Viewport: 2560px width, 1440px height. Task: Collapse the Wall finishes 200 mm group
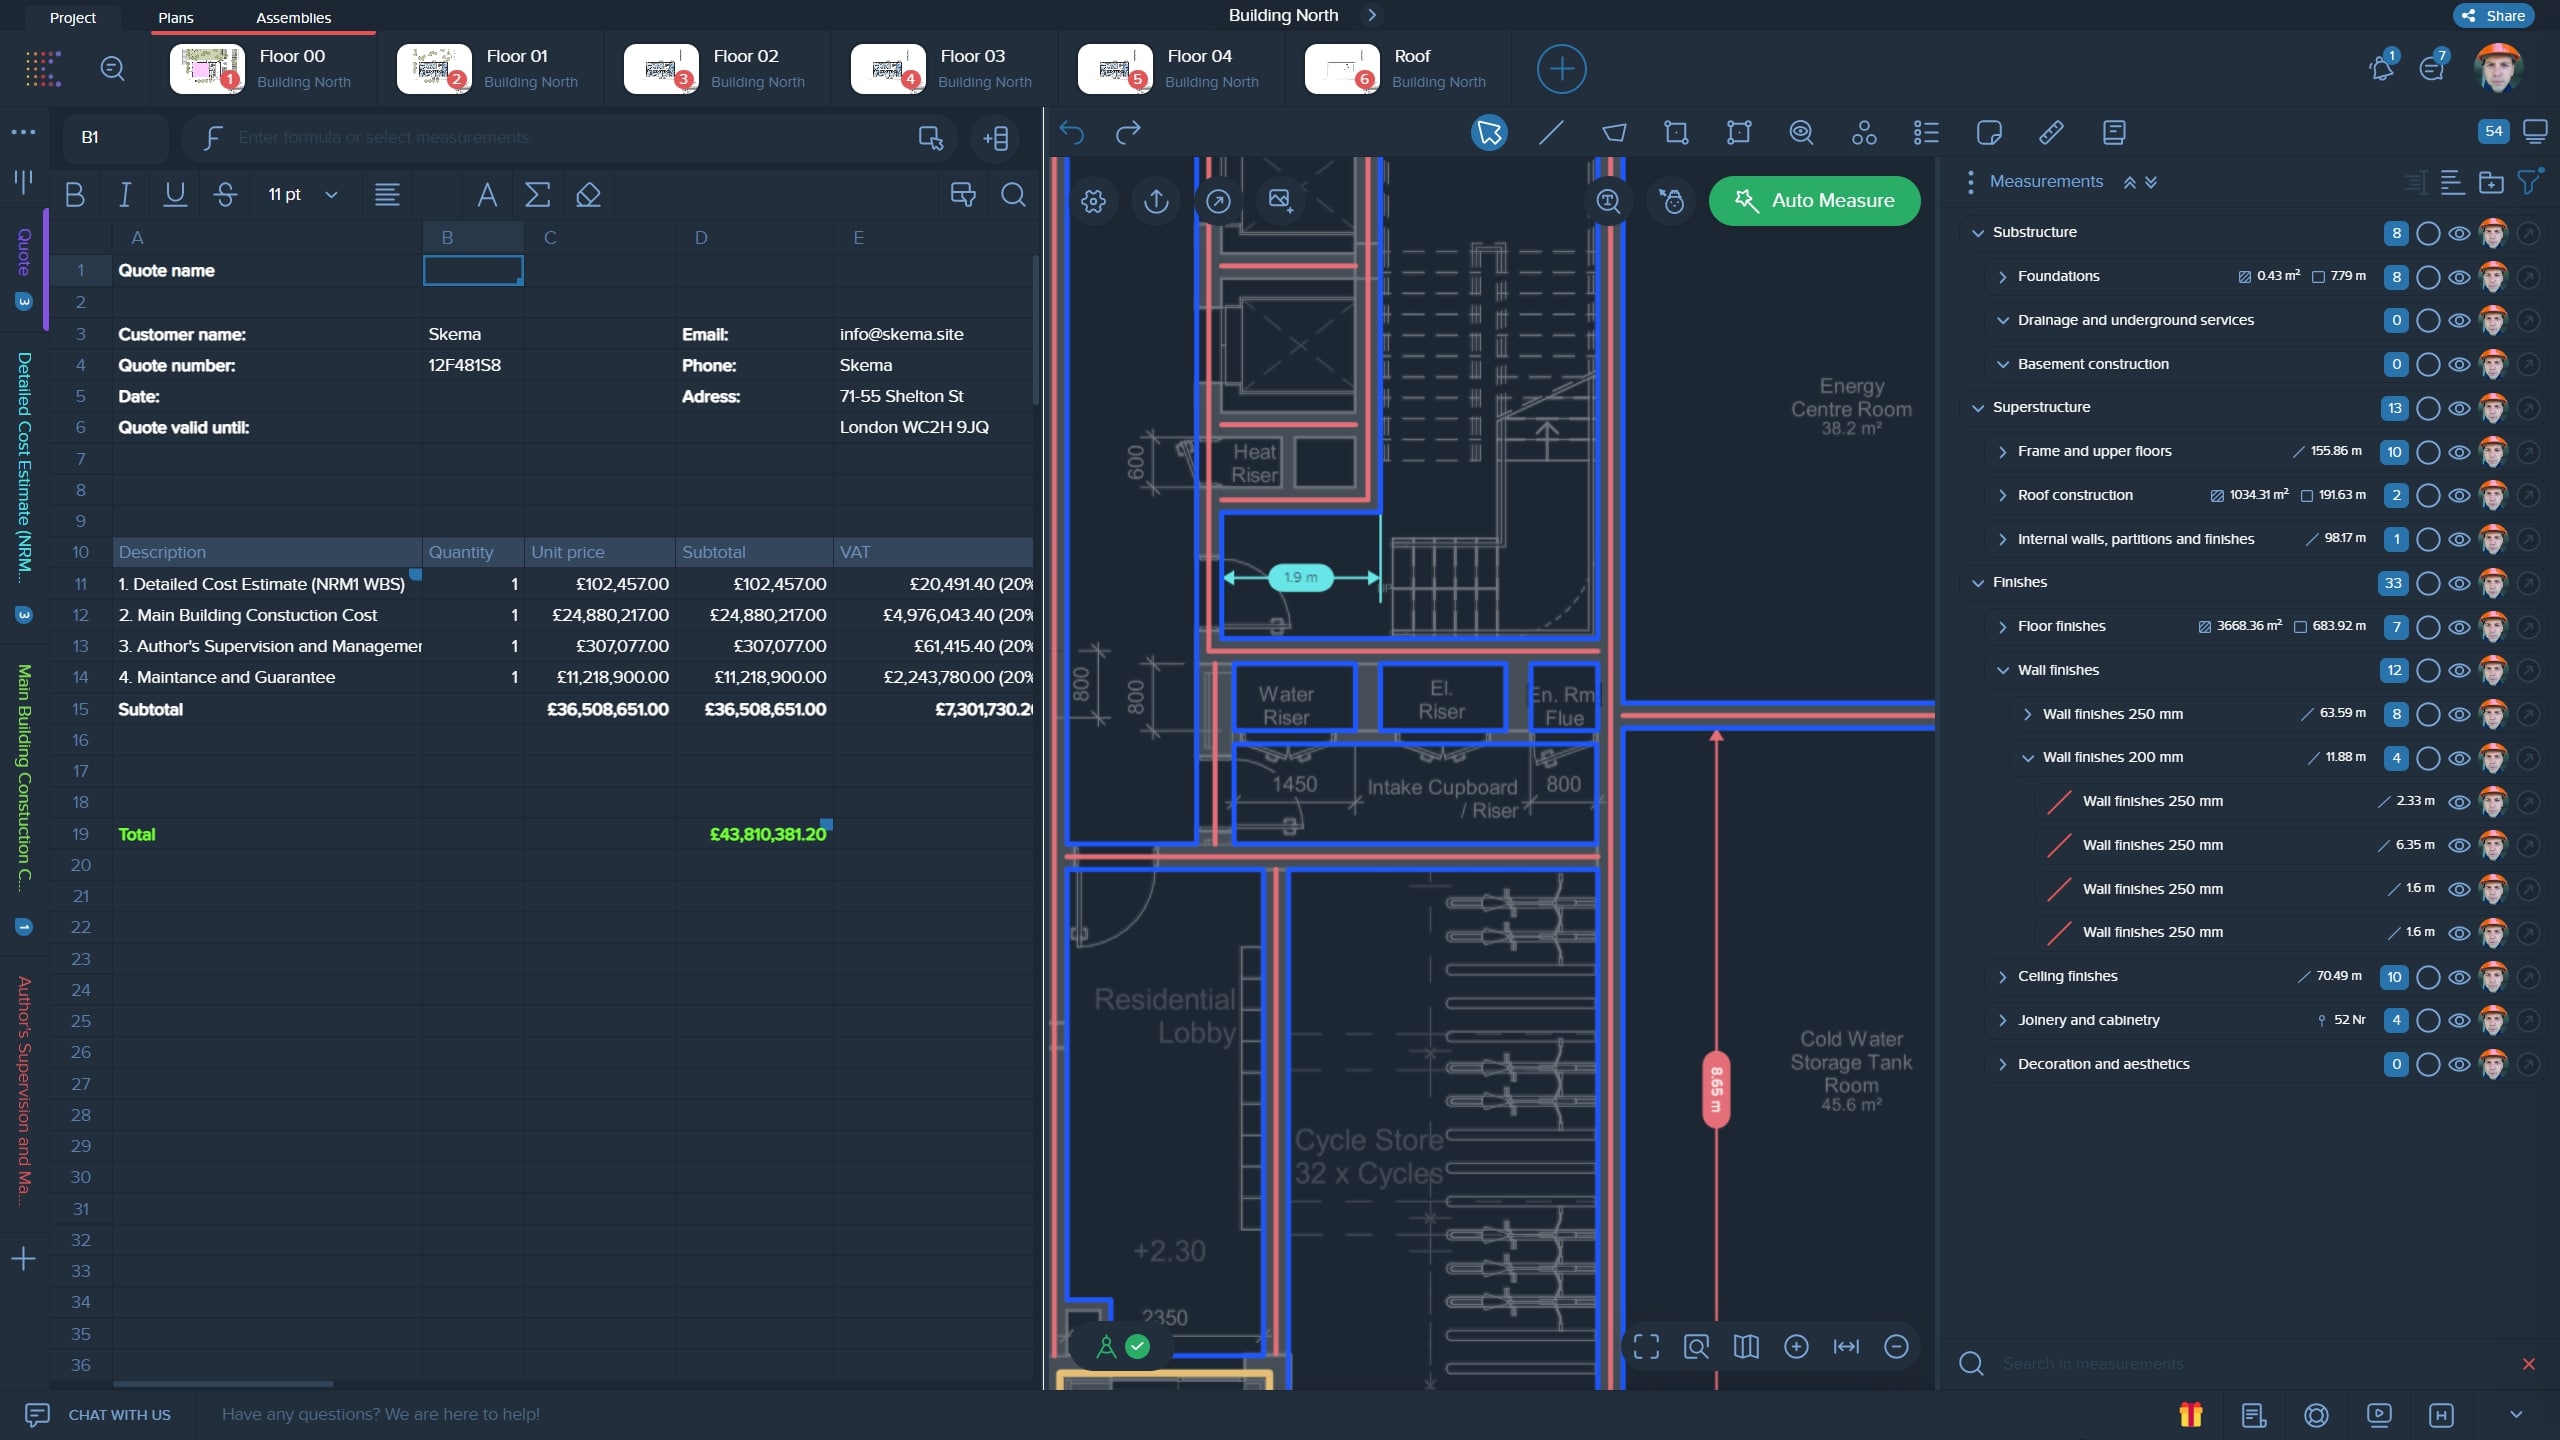click(2029, 757)
